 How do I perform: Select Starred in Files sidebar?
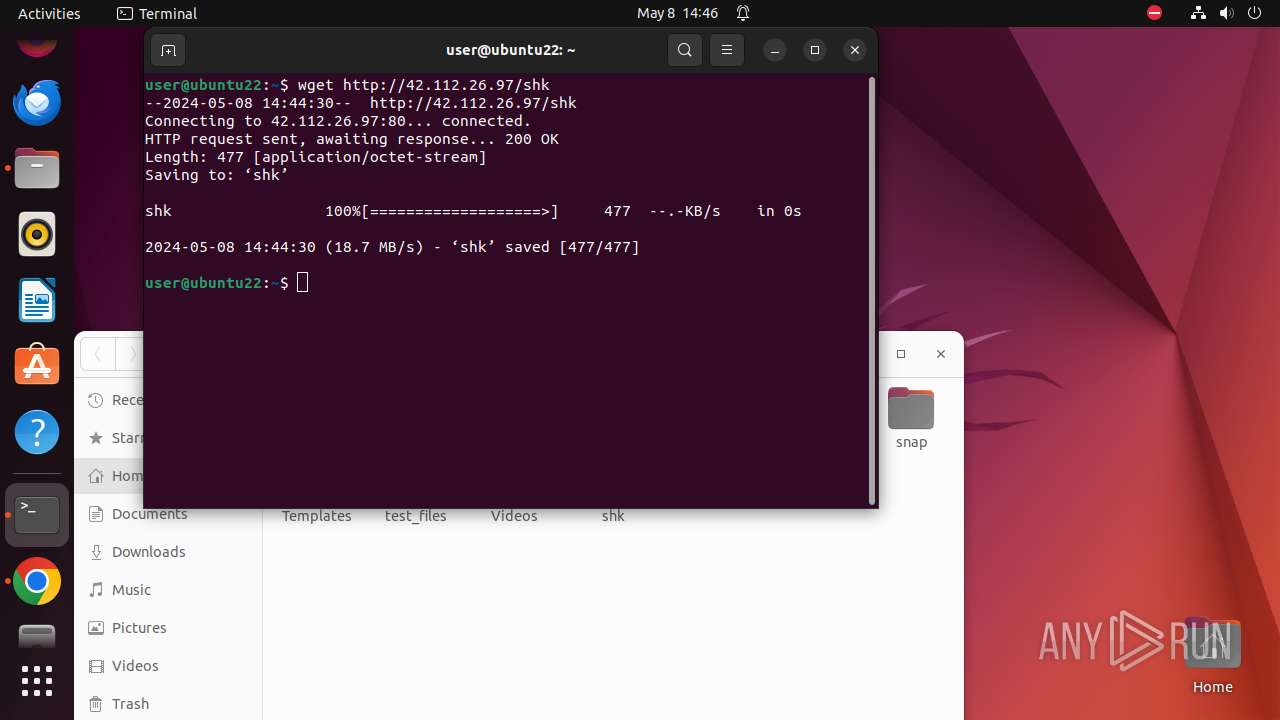110,438
